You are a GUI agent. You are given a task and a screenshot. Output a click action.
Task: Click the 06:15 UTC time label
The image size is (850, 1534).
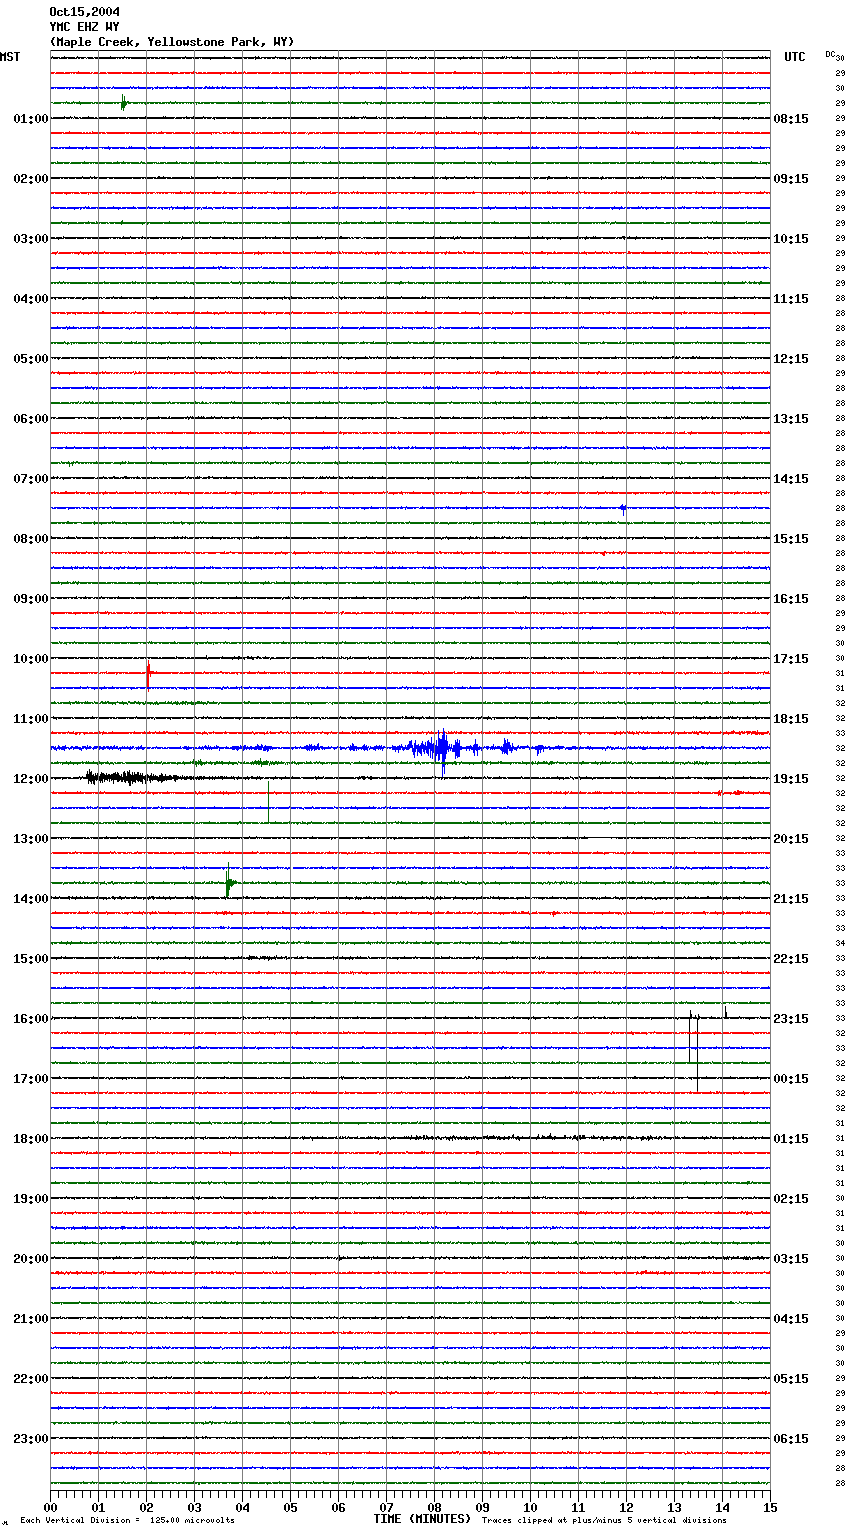[x=791, y=1439]
